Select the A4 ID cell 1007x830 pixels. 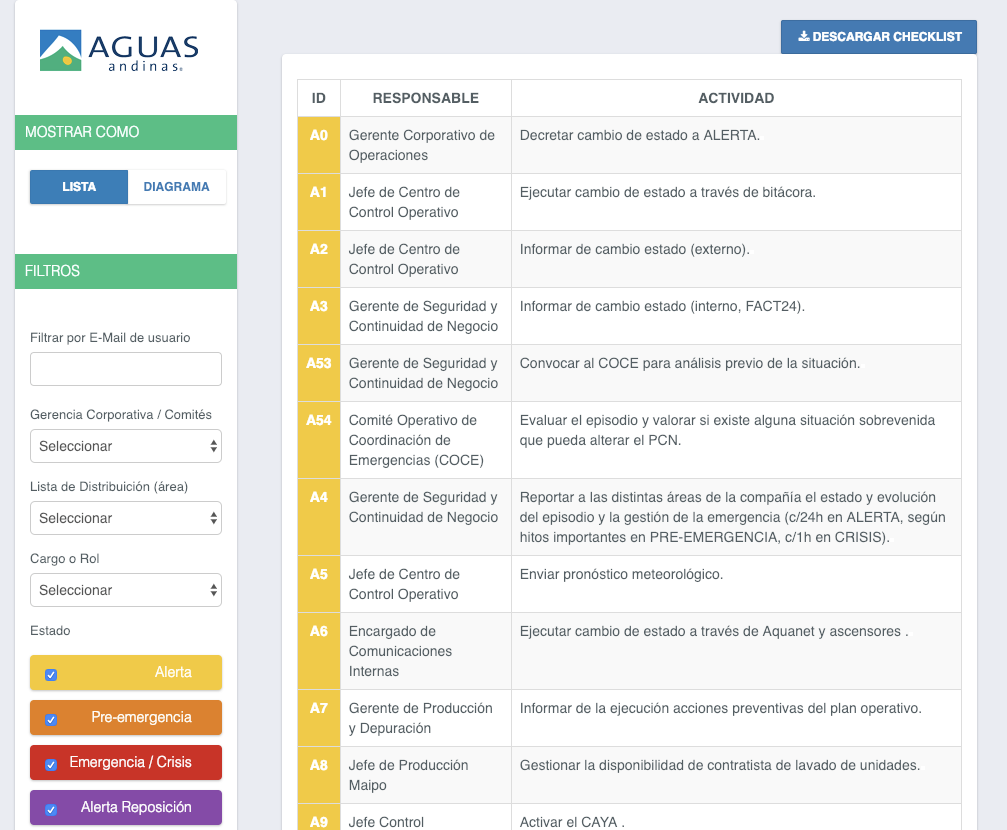(x=319, y=517)
